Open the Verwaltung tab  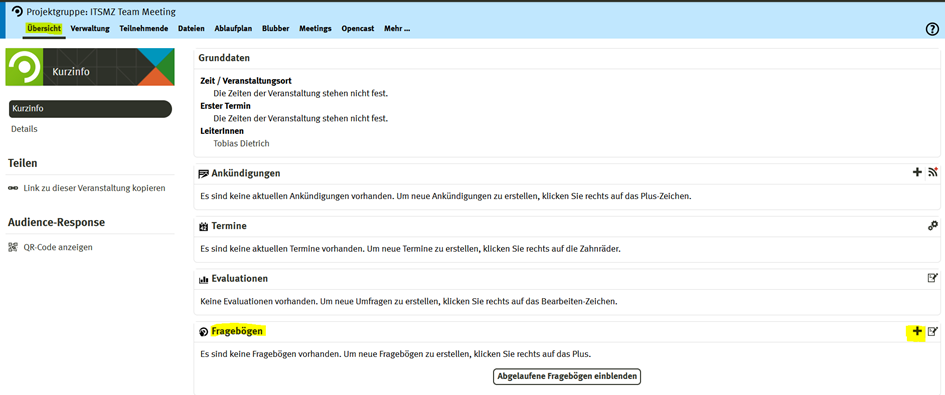click(x=90, y=28)
